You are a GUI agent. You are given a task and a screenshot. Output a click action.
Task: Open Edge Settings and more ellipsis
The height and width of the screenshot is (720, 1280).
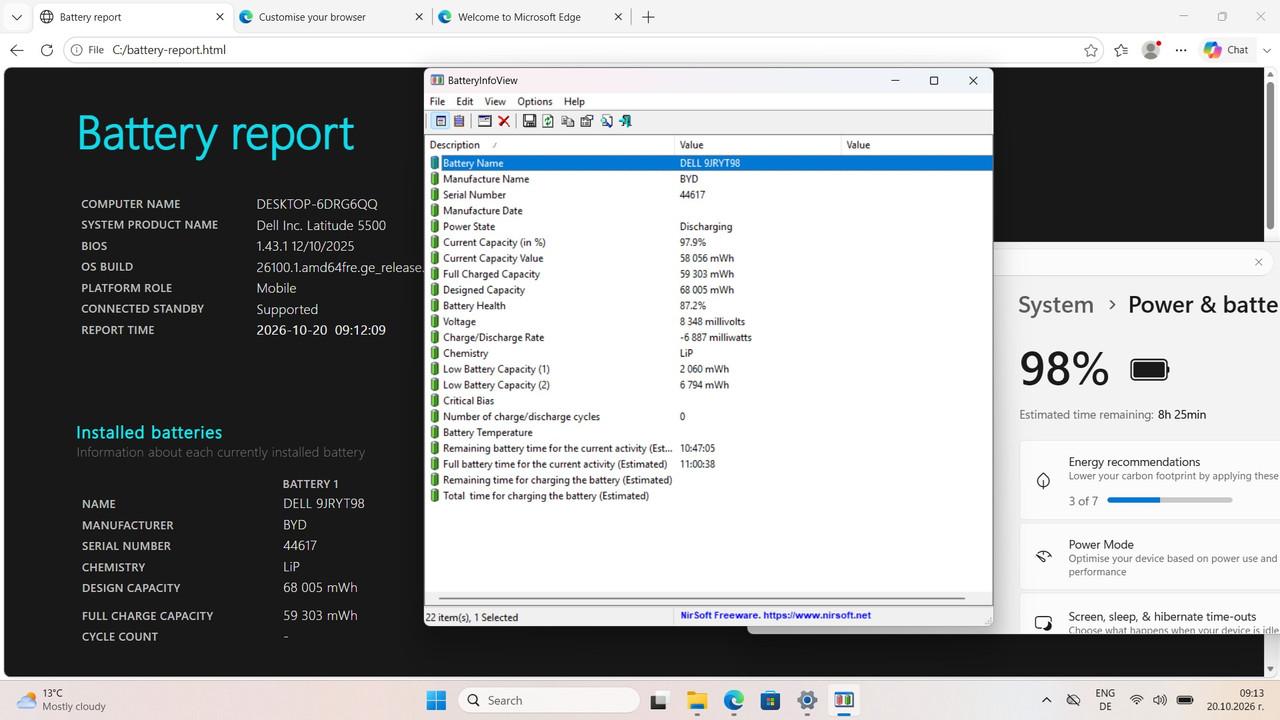1181,50
